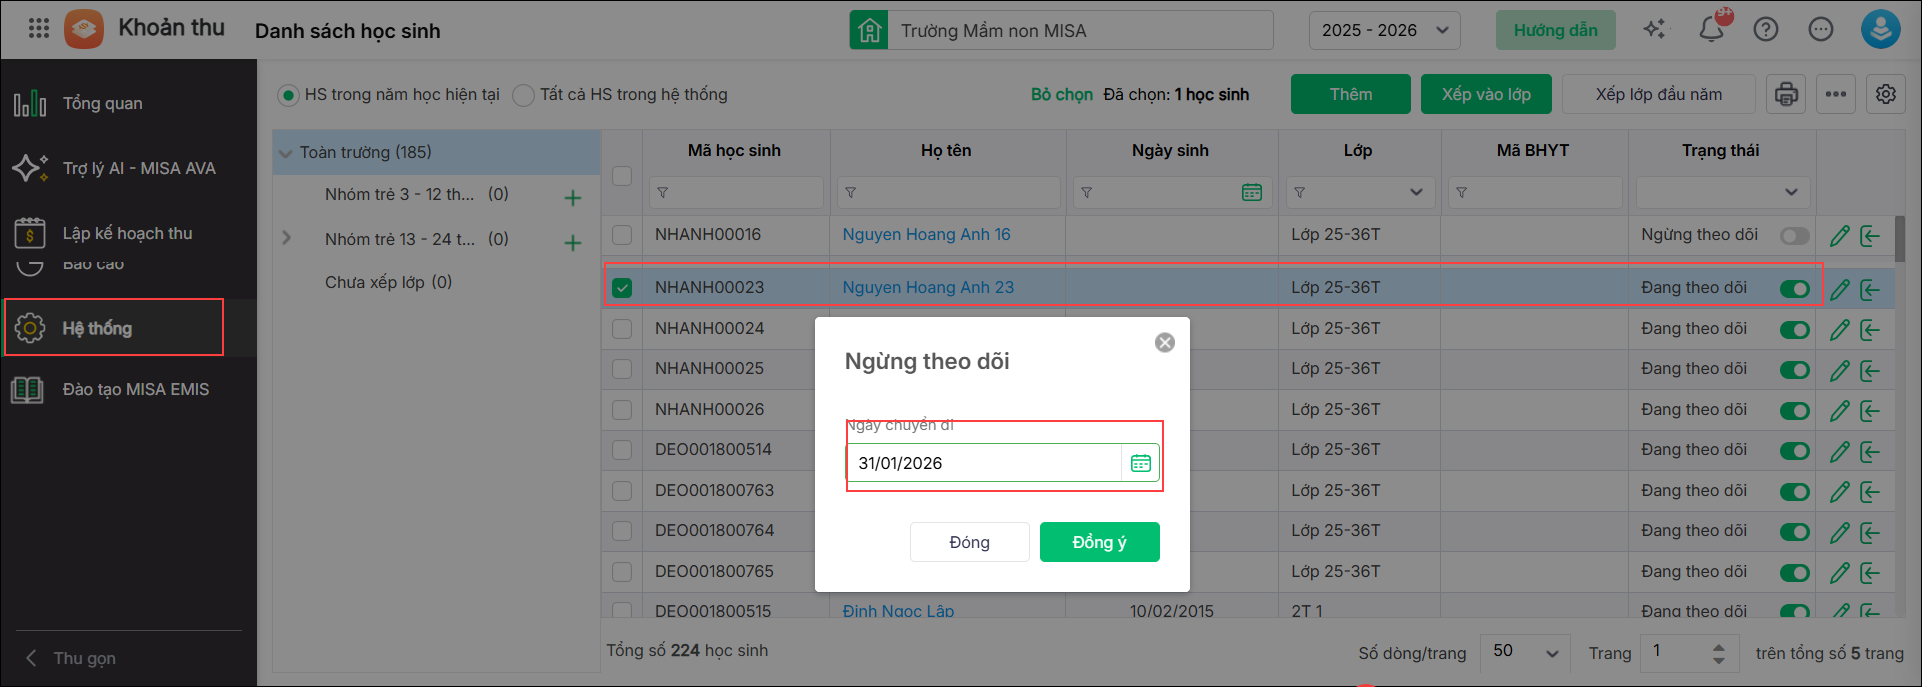Open the AI sparkle assistant icon in the header
Image resolution: width=1922 pixels, height=687 pixels.
(x=1655, y=29)
